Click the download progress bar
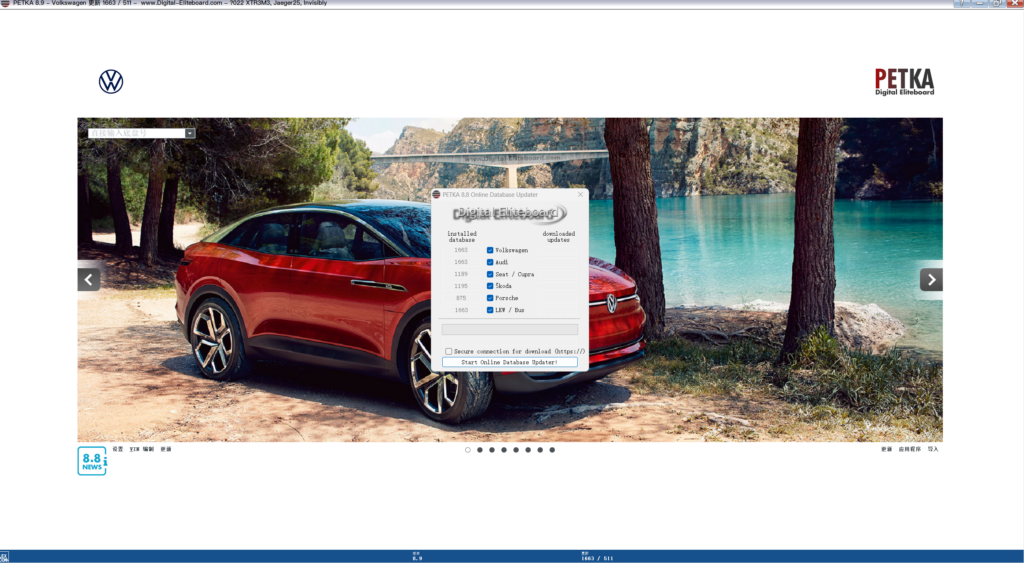 [509, 329]
